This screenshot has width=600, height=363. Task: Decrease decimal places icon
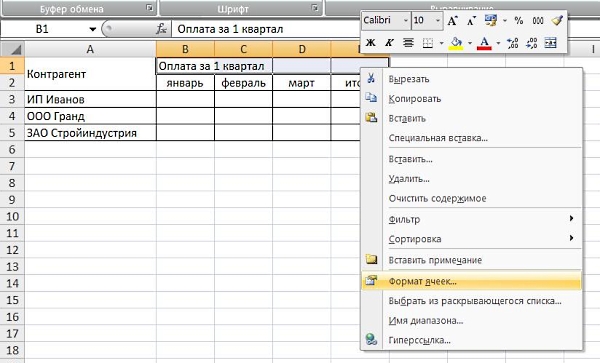point(532,43)
